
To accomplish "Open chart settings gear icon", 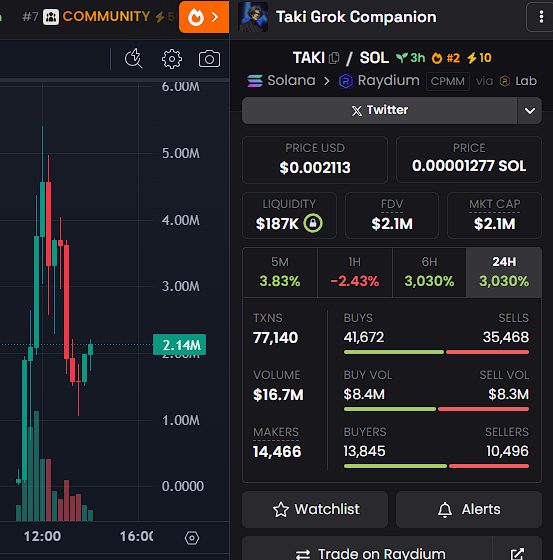I will point(172,59).
